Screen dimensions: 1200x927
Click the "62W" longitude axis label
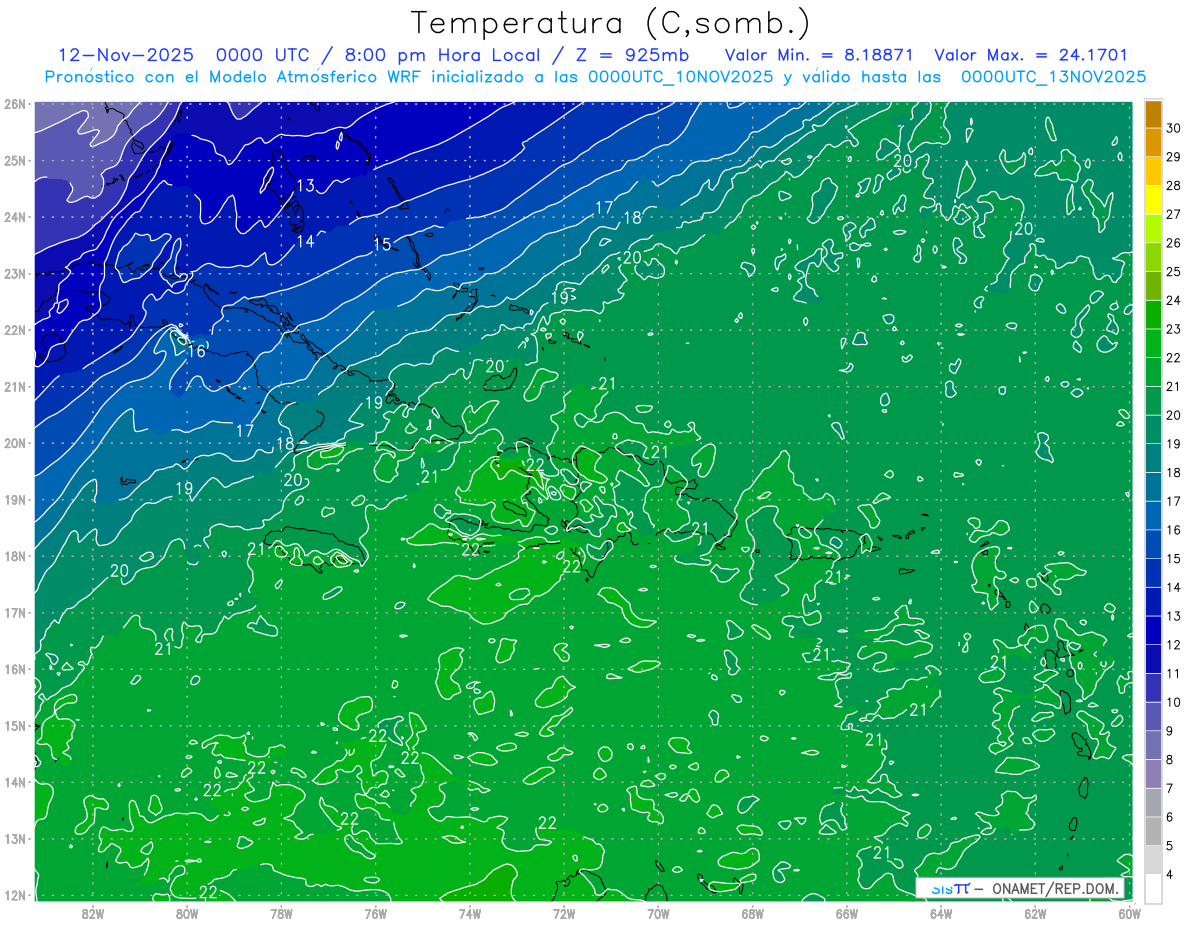pyautogui.click(x=1035, y=912)
